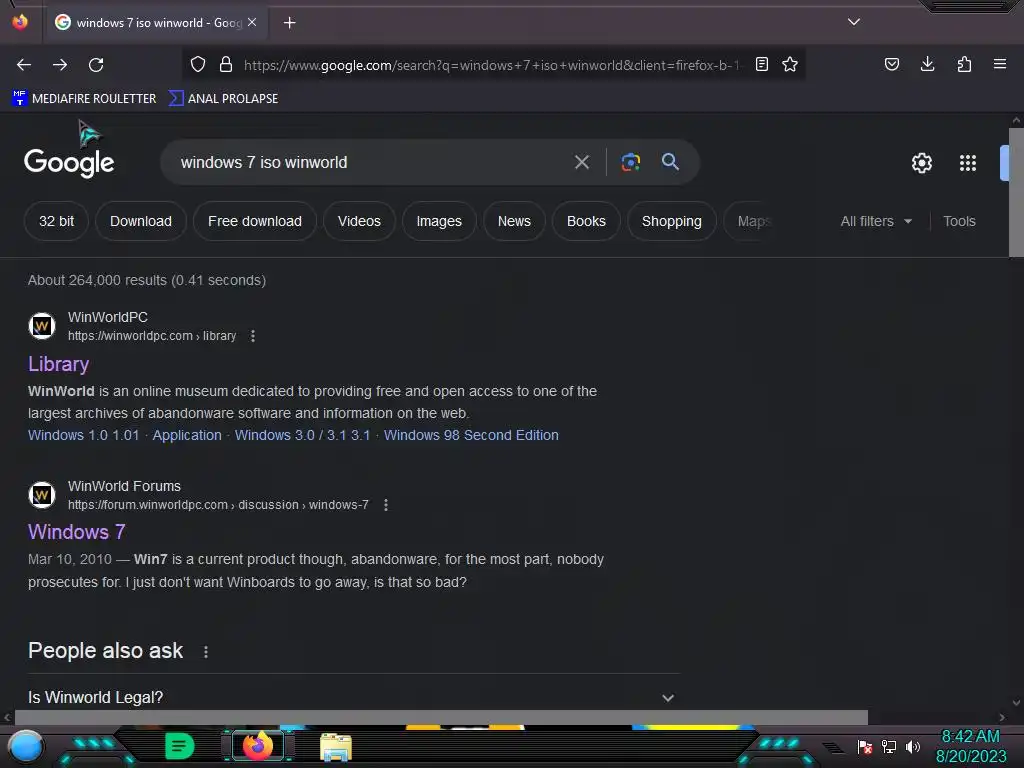The width and height of the screenshot is (1024, 768).
Task: Open Firefox downloads panel
Action: point(927,65)
